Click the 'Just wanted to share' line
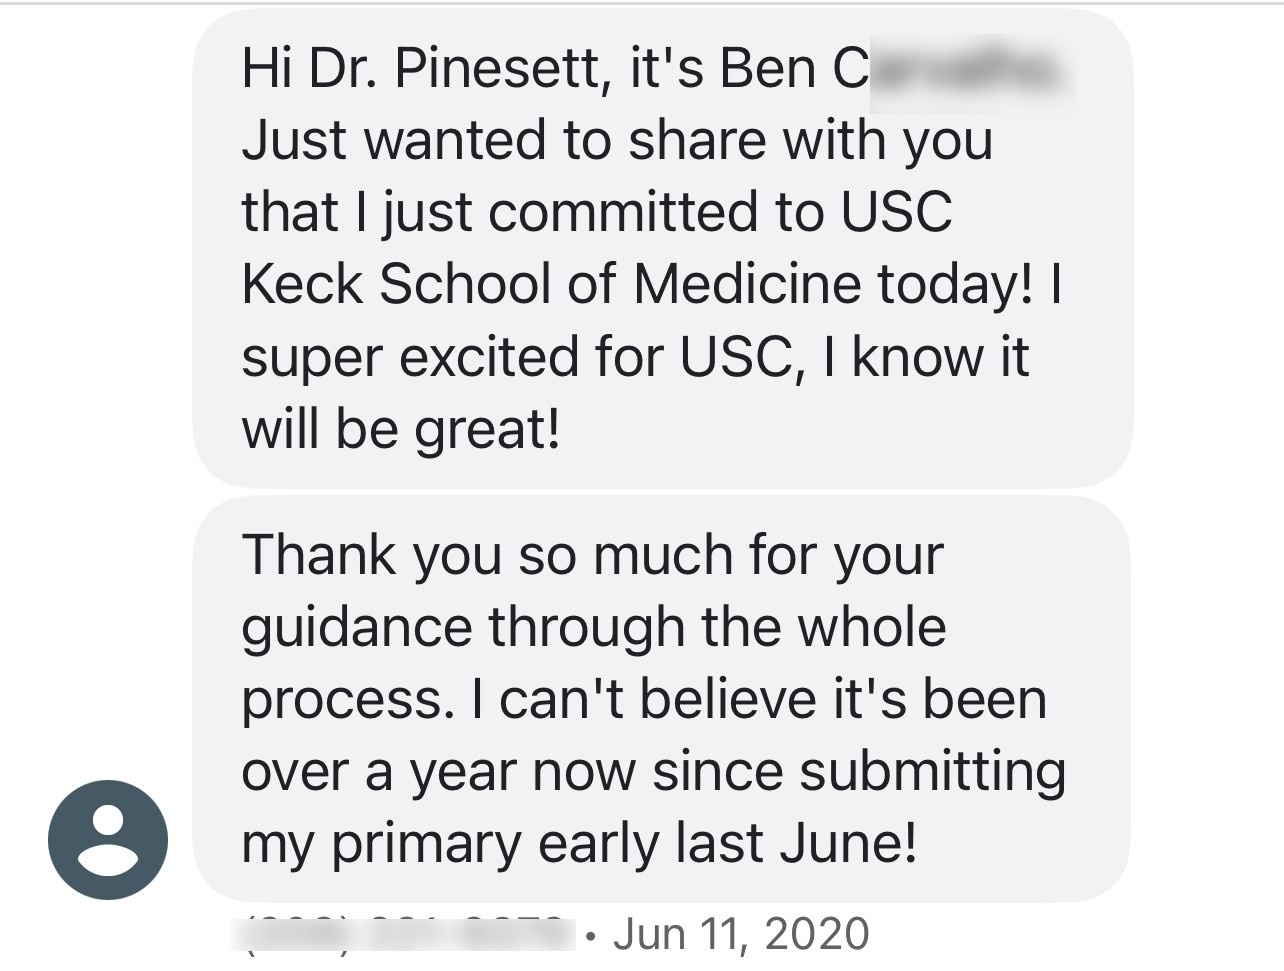Viewport: 1284px width, 971px height. pyautogui.click(x=616, y=140)
